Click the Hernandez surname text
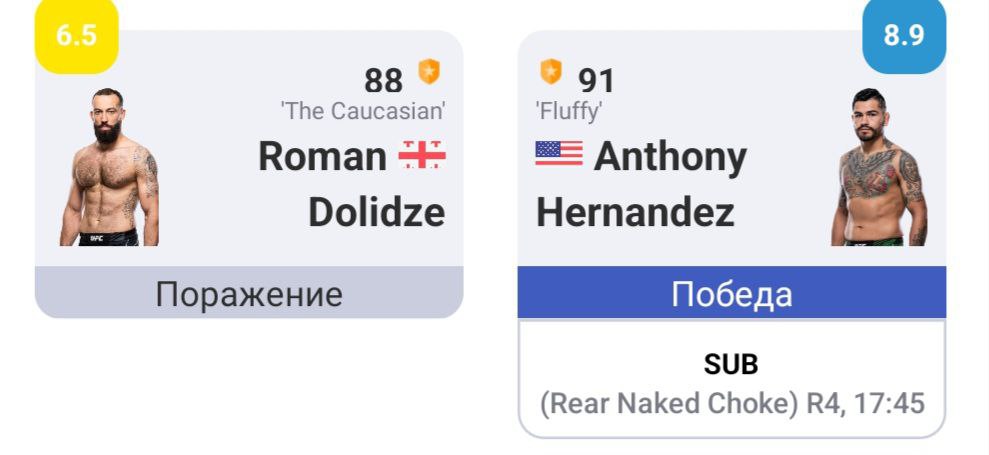Image resolution: width=989 pixels, height=455 pixels. [635, 213]
